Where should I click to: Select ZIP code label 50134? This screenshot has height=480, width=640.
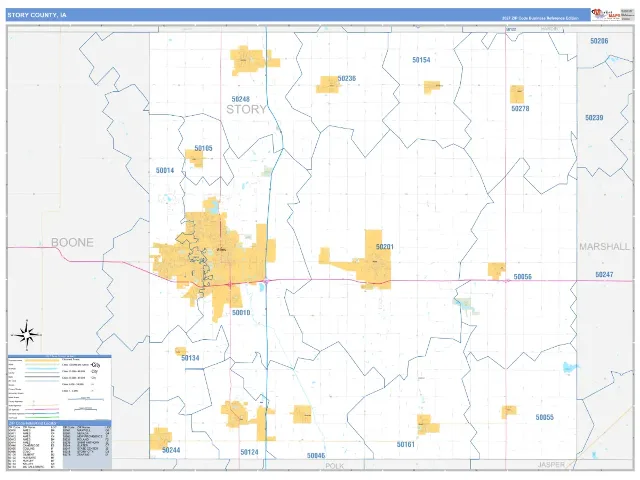pos(190,358)
